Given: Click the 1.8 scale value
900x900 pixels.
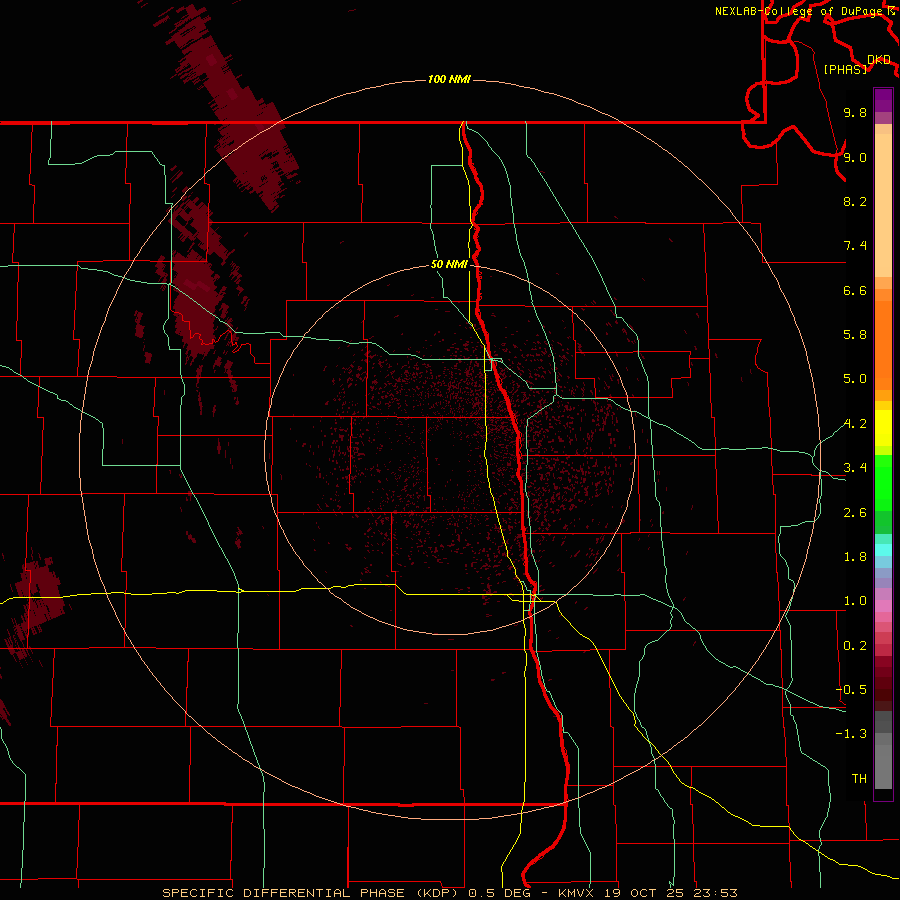Looking at the screenshot, I should 855,557.
